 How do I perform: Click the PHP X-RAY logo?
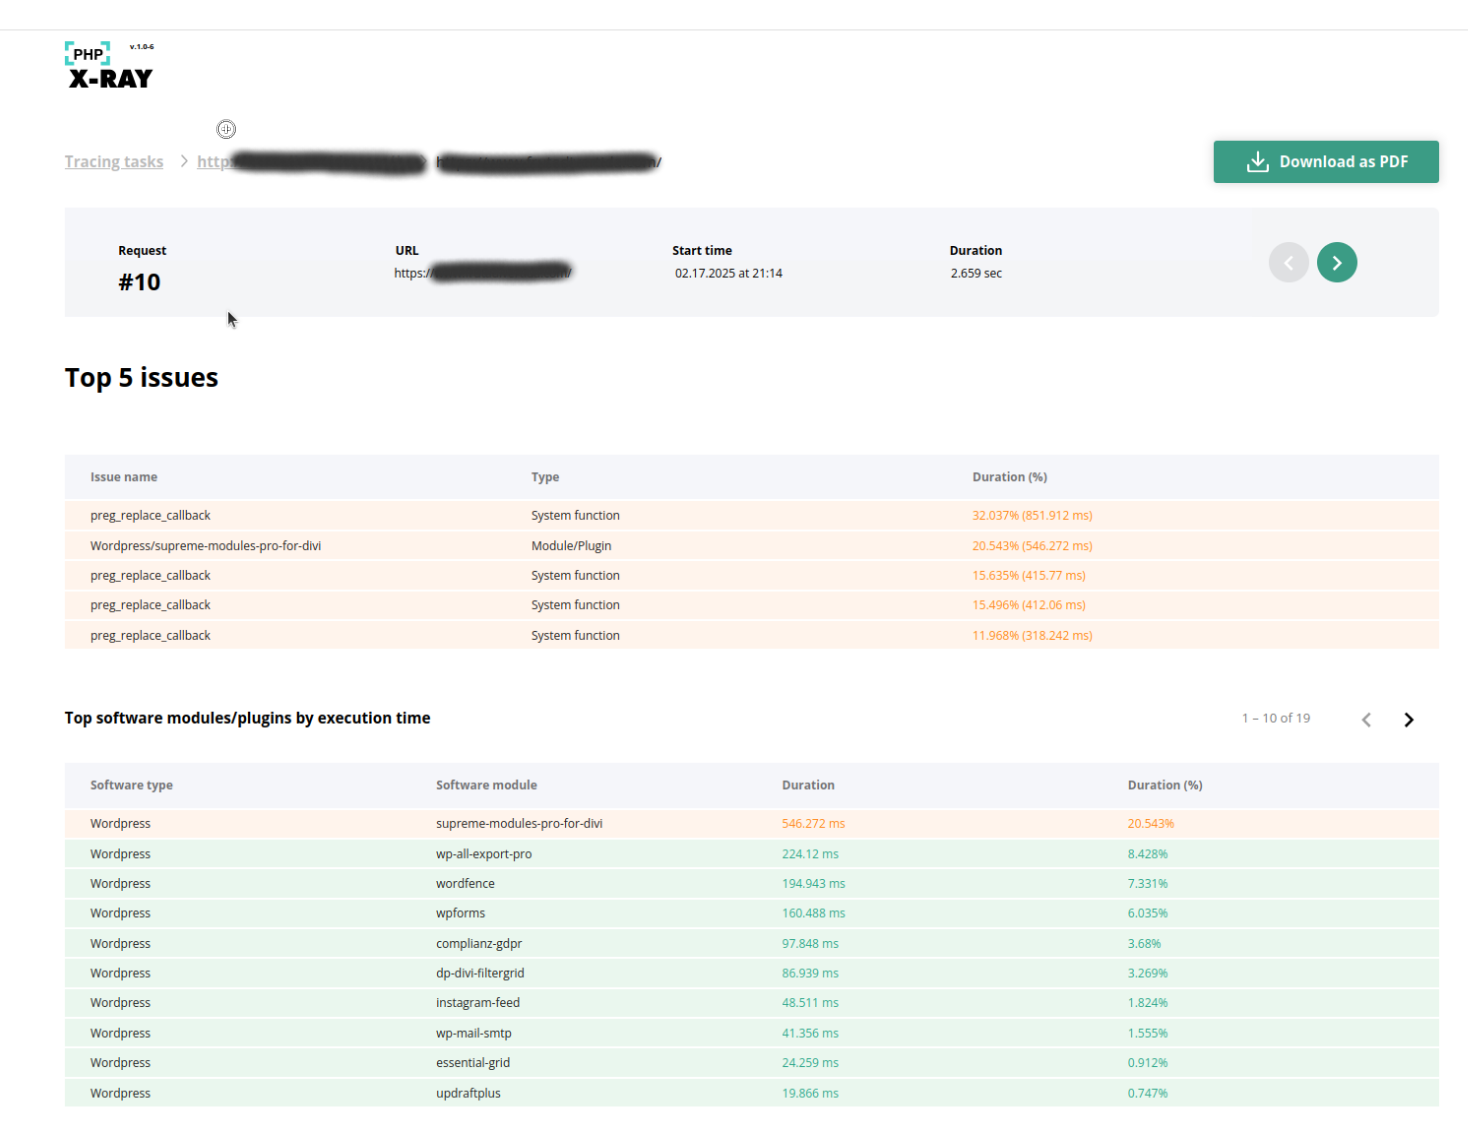point(110,66)
